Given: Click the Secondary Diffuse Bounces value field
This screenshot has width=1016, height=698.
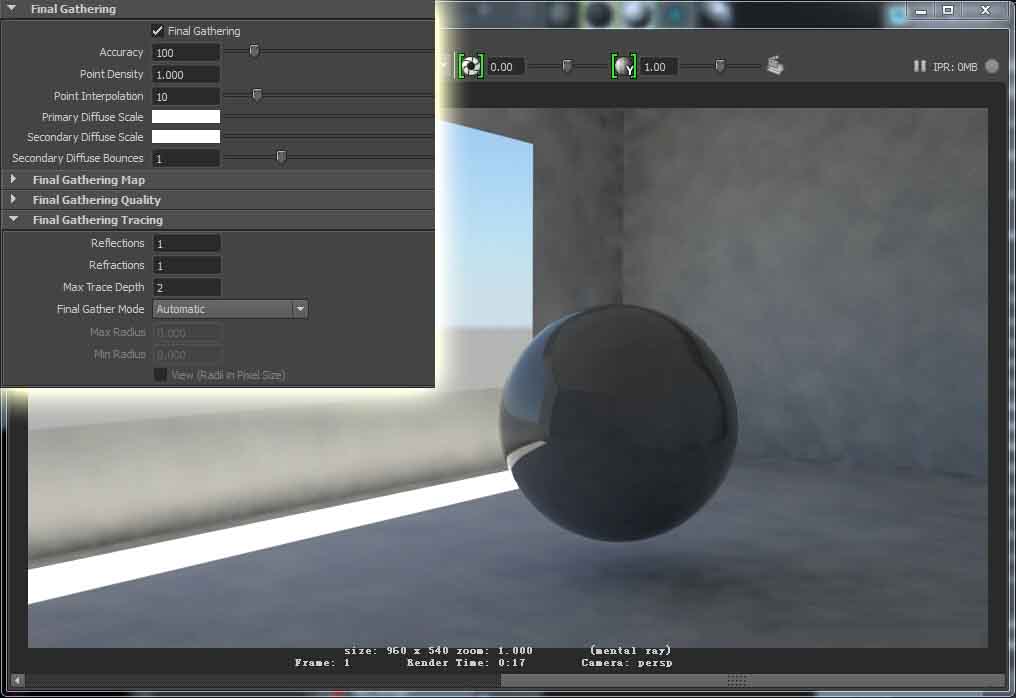Looking at the screenshot, I should click(186, 158).
